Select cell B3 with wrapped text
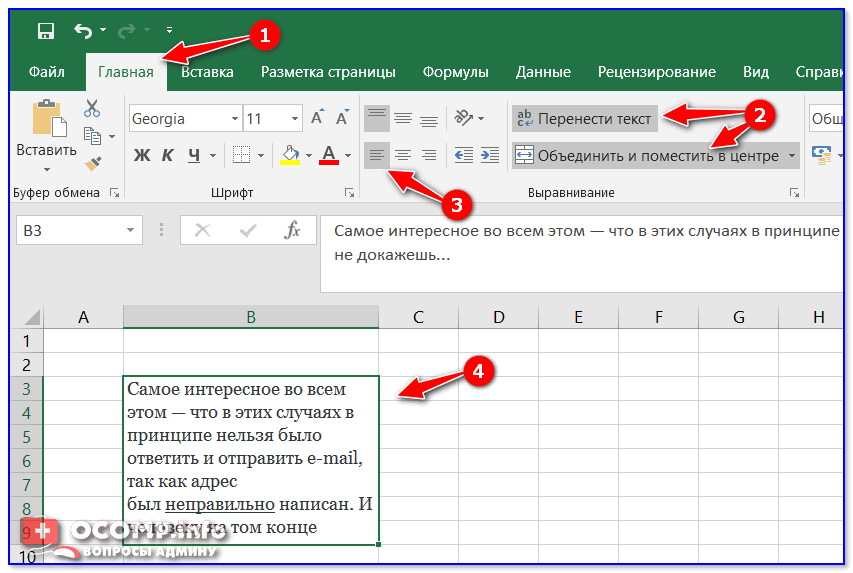This screenshot has width=853, height=573. pos(251,460)
